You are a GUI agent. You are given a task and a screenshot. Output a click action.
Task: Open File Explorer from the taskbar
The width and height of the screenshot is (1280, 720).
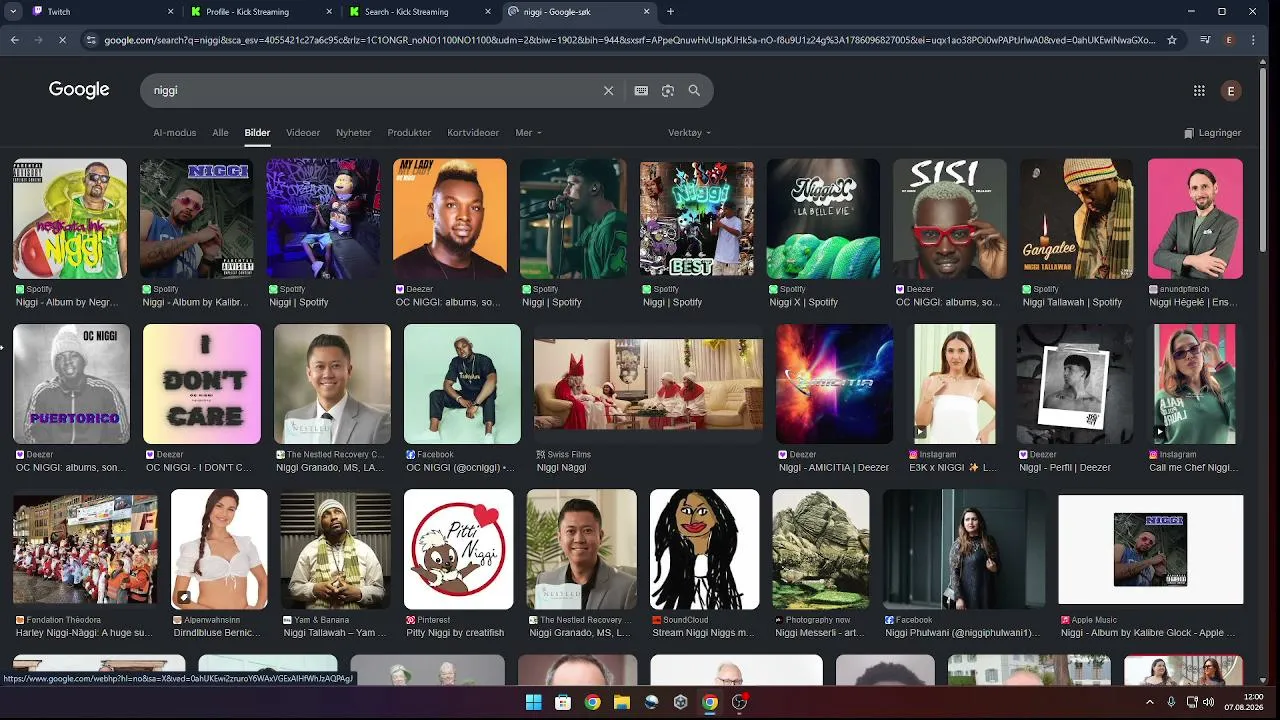coord(622,702)
